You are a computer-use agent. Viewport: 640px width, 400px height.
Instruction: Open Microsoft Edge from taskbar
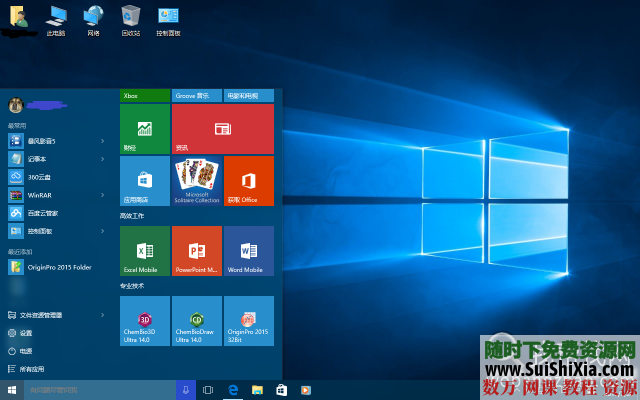tap(233, 390)
